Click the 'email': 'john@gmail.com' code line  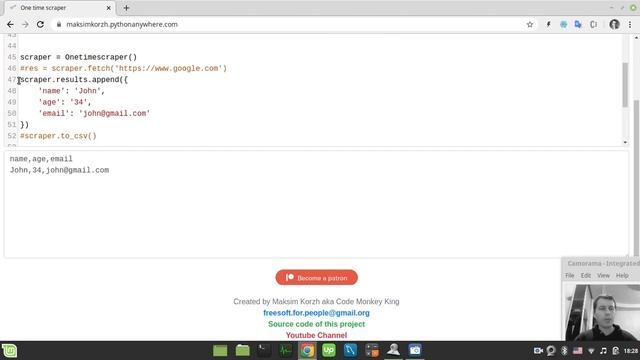click(x=94, y=113)
